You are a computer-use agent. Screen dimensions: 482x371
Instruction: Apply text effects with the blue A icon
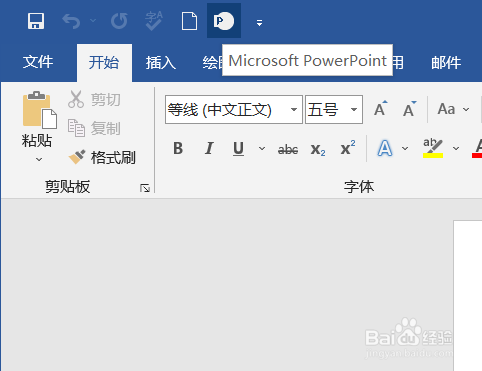click(x=385, y=148)
